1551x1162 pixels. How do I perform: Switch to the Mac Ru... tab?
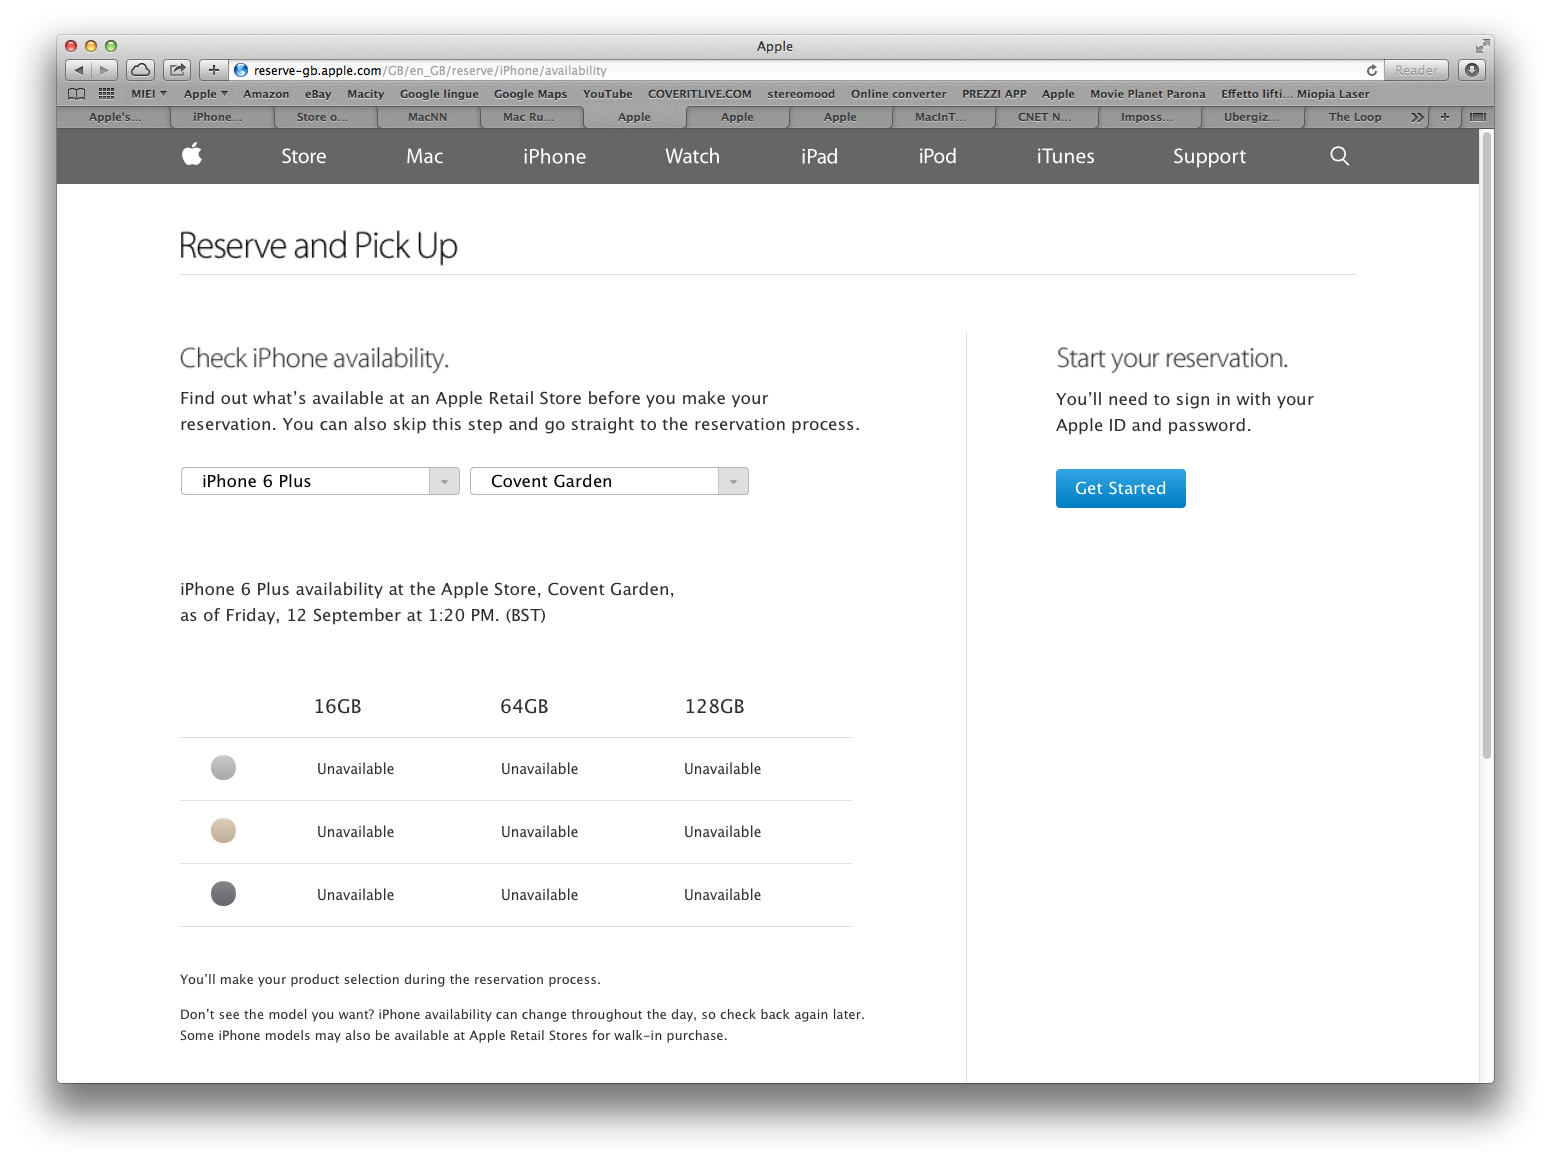(x=529, y=117)
